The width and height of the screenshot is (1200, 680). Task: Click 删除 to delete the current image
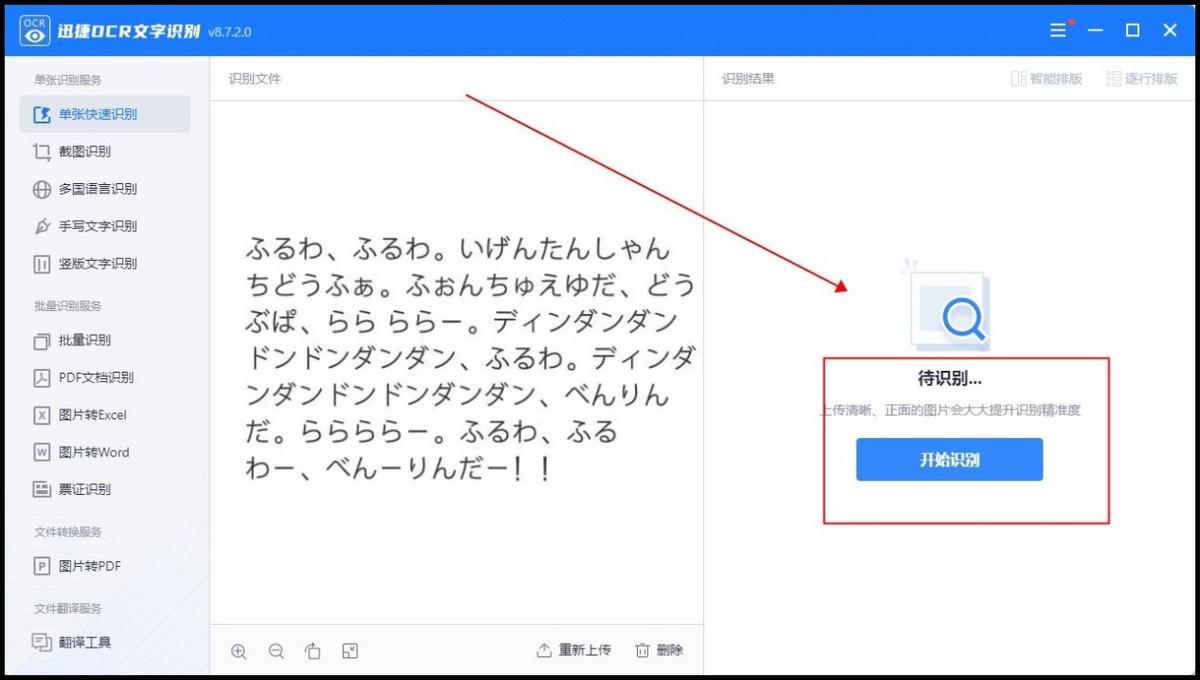tap(659, 650)
